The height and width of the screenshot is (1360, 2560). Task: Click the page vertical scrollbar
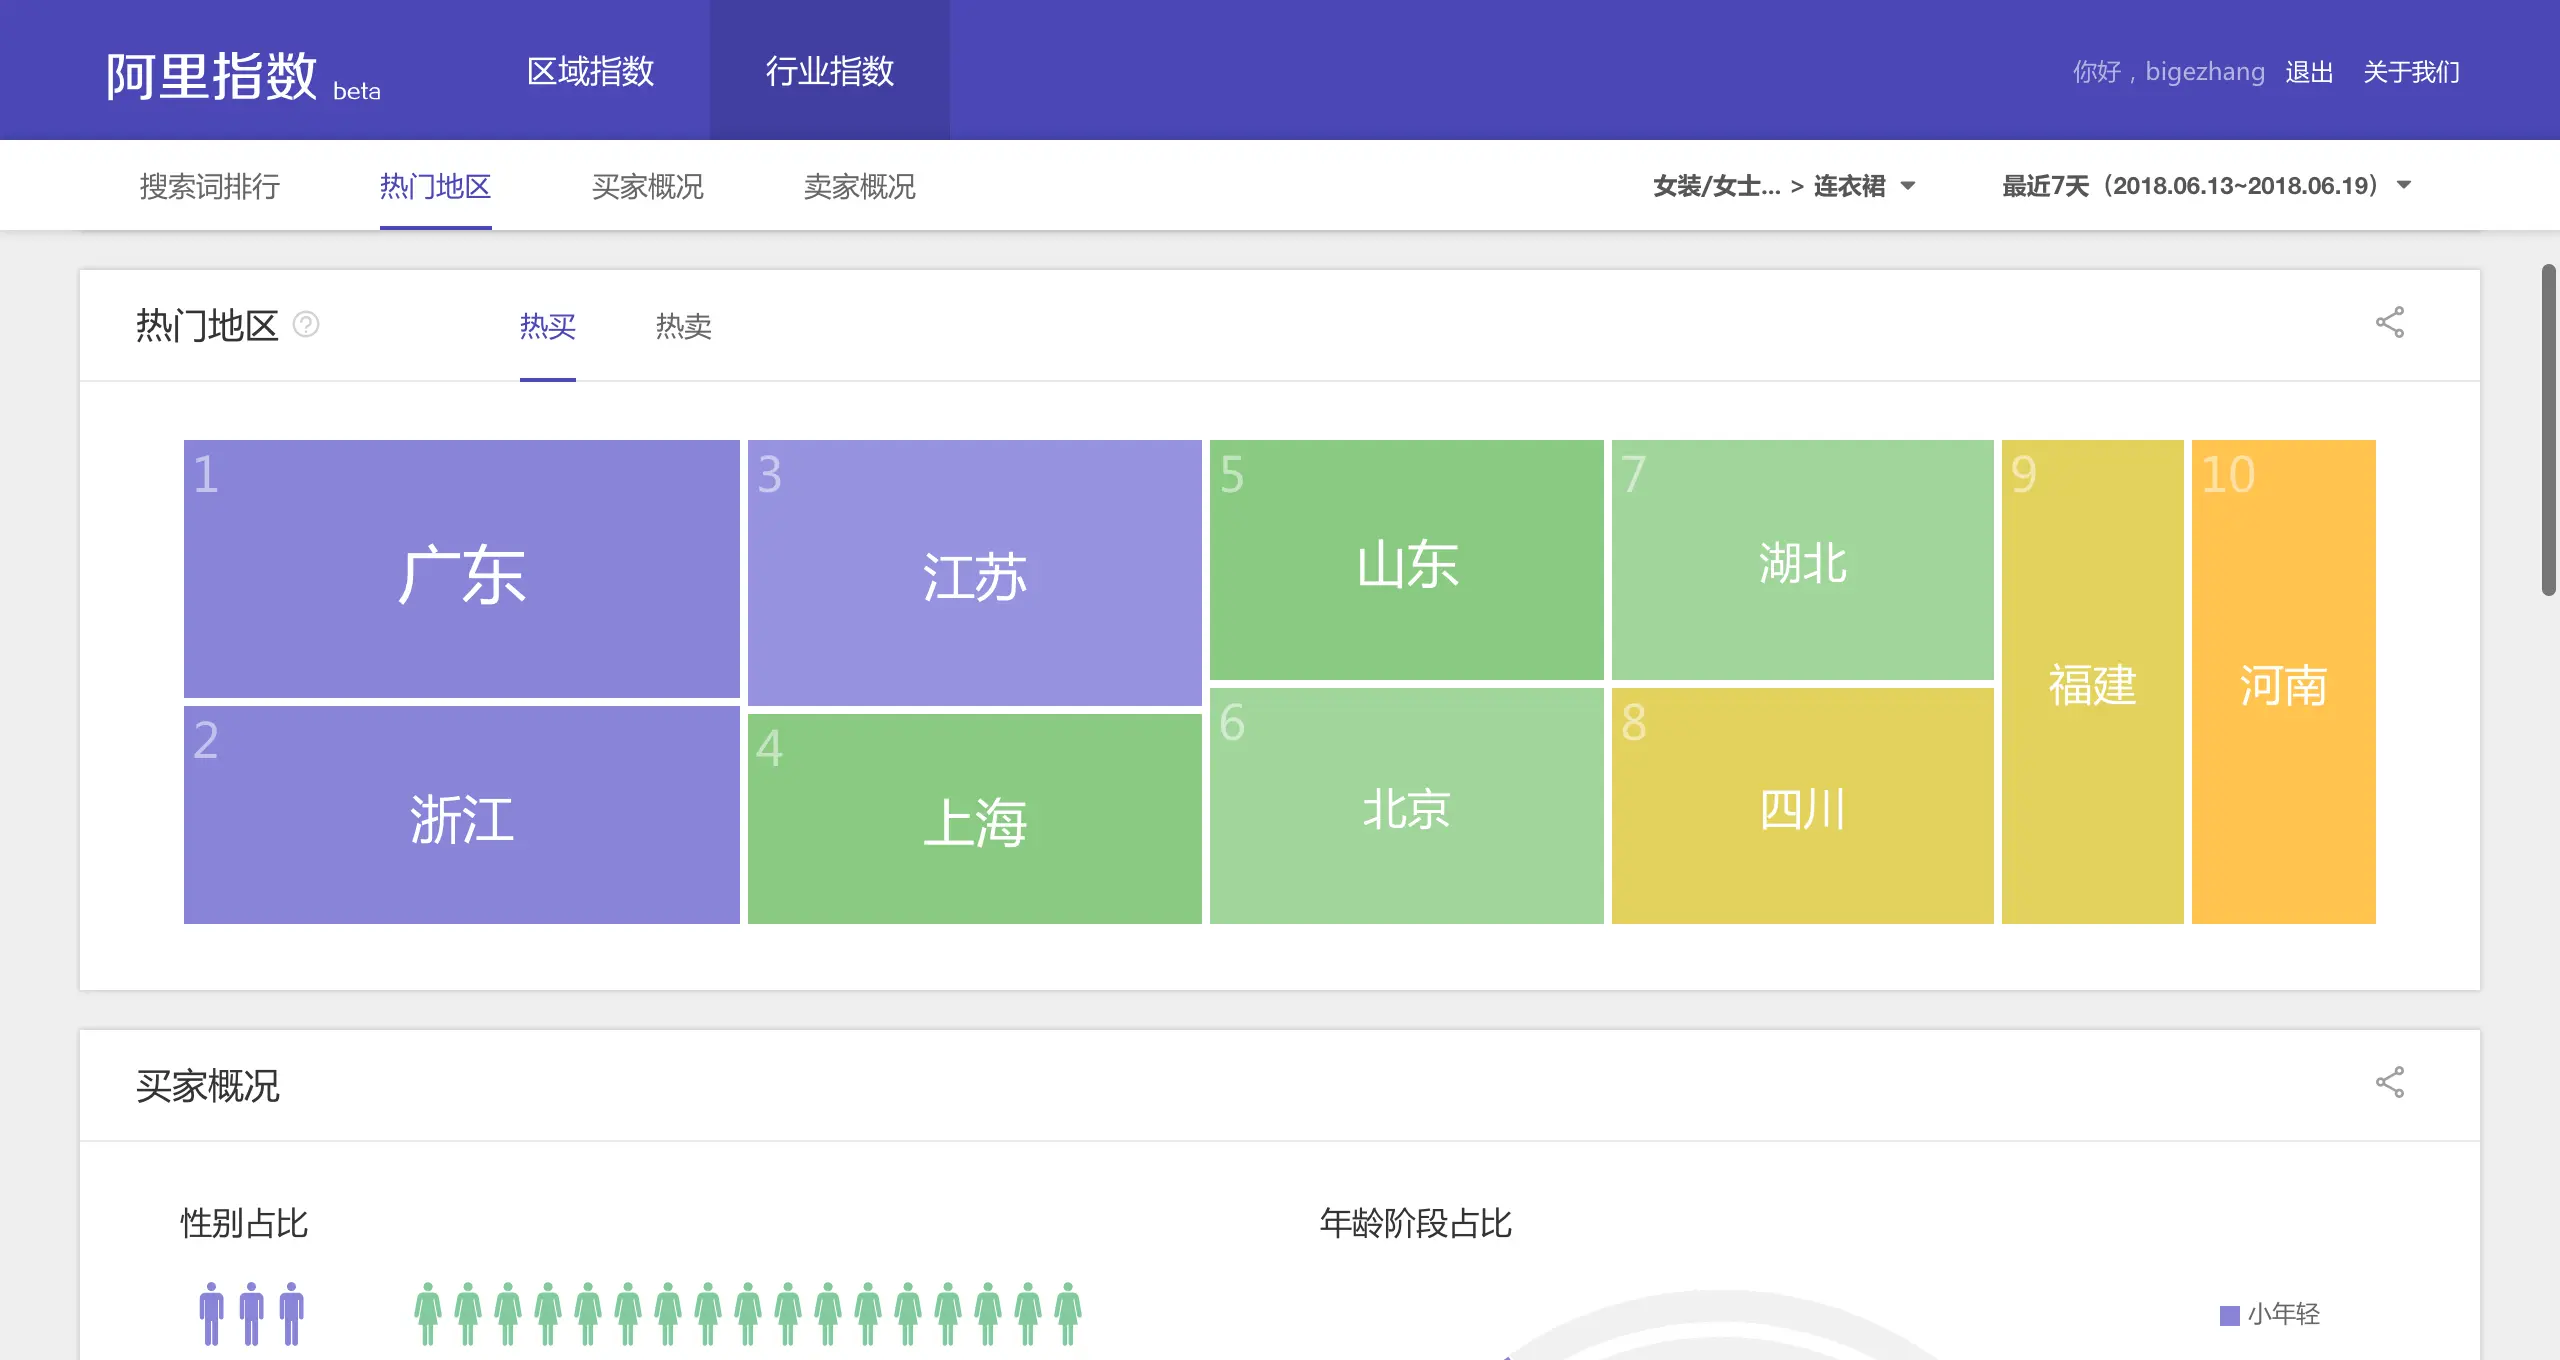point(2549,430)
